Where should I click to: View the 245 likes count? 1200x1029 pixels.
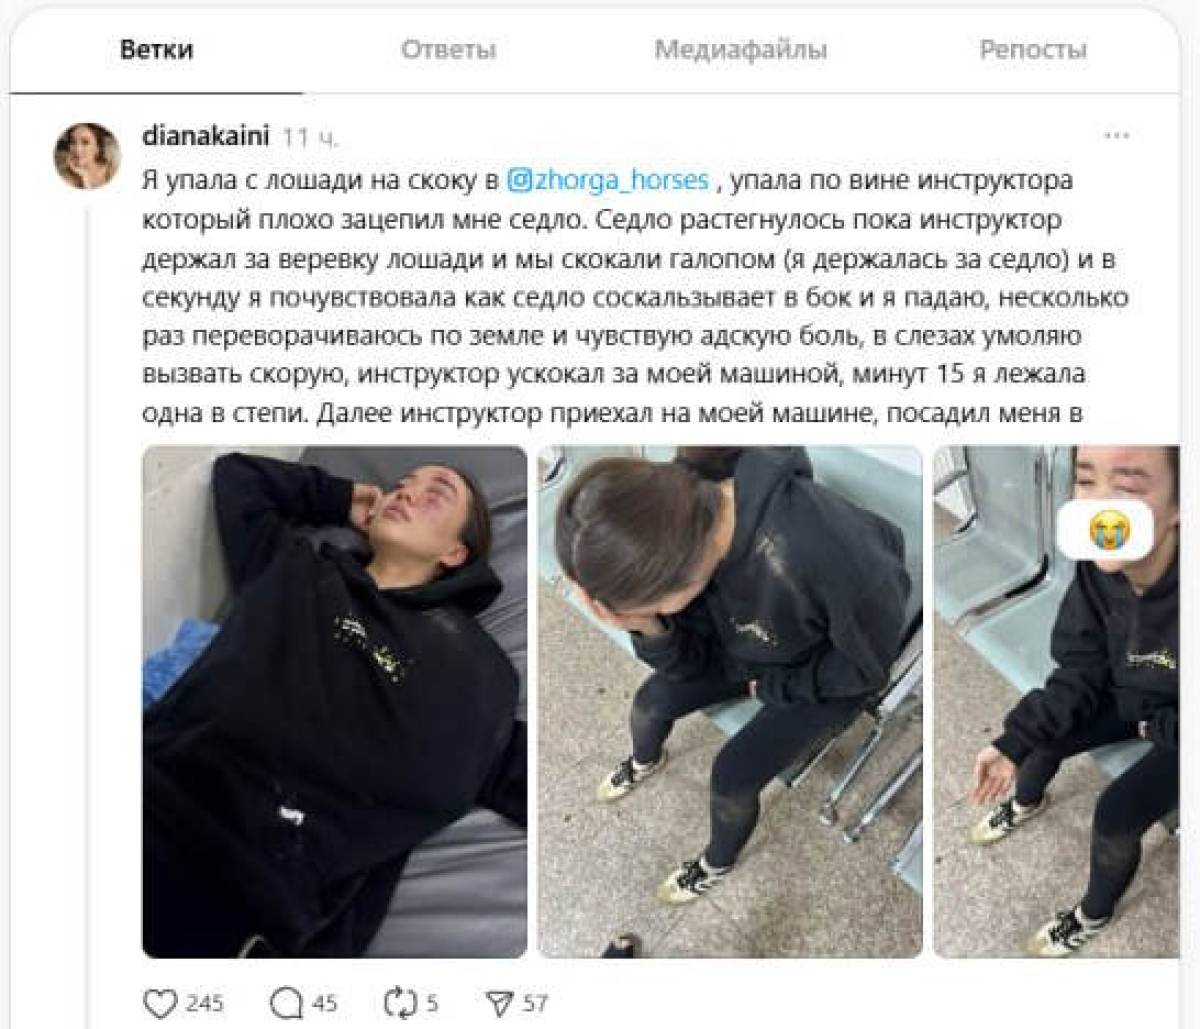tap(205, 1003)
